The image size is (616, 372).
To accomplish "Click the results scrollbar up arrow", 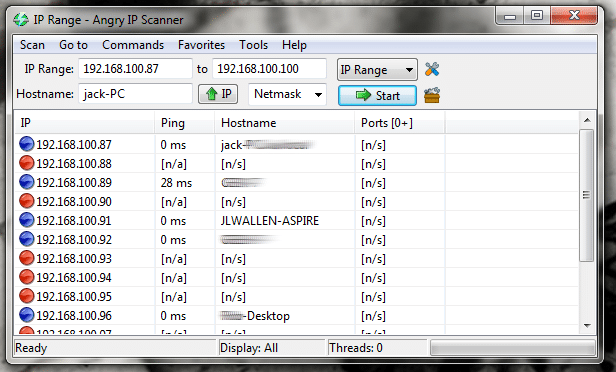I will (x=587, y=120).
